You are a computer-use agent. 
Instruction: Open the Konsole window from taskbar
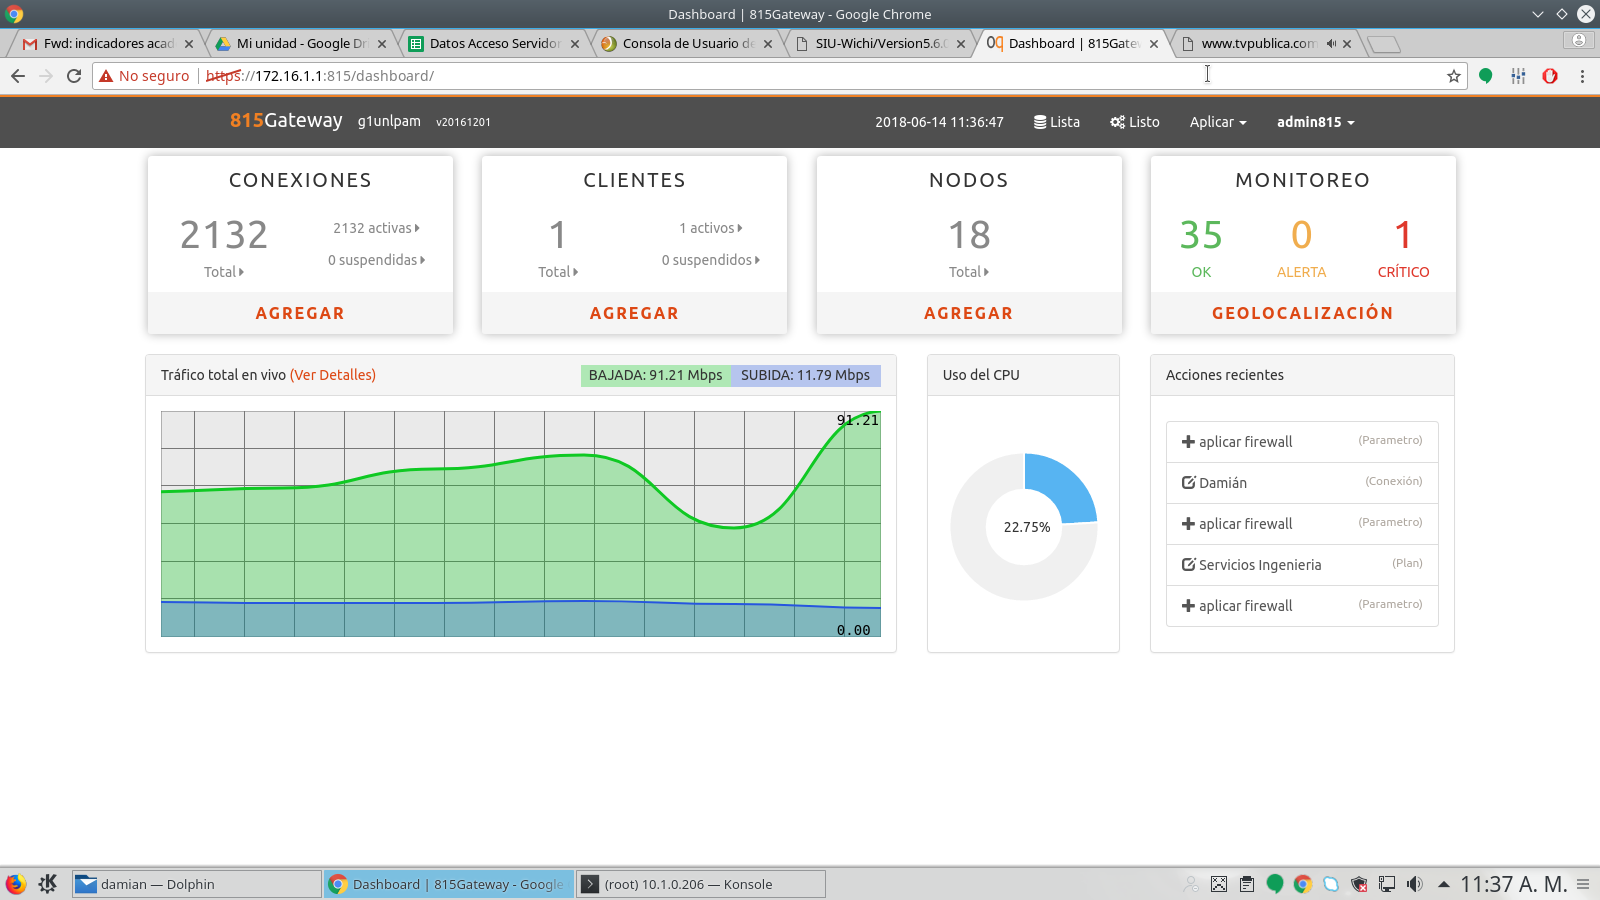tap(700, 884)
